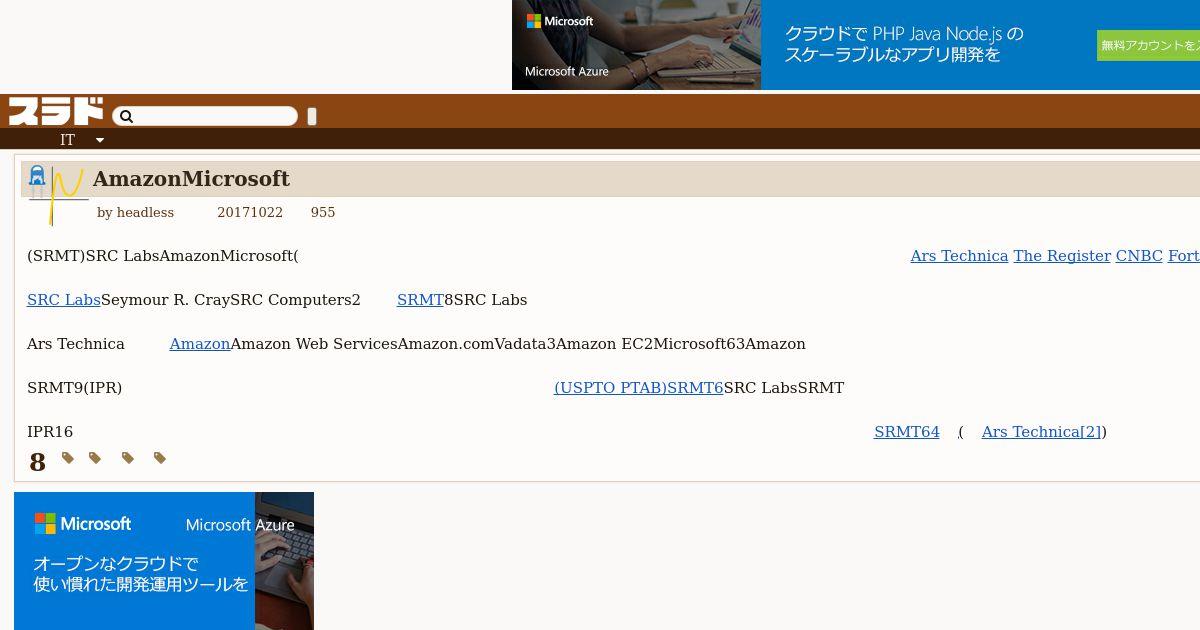Open the CNBC source link

1139,256
